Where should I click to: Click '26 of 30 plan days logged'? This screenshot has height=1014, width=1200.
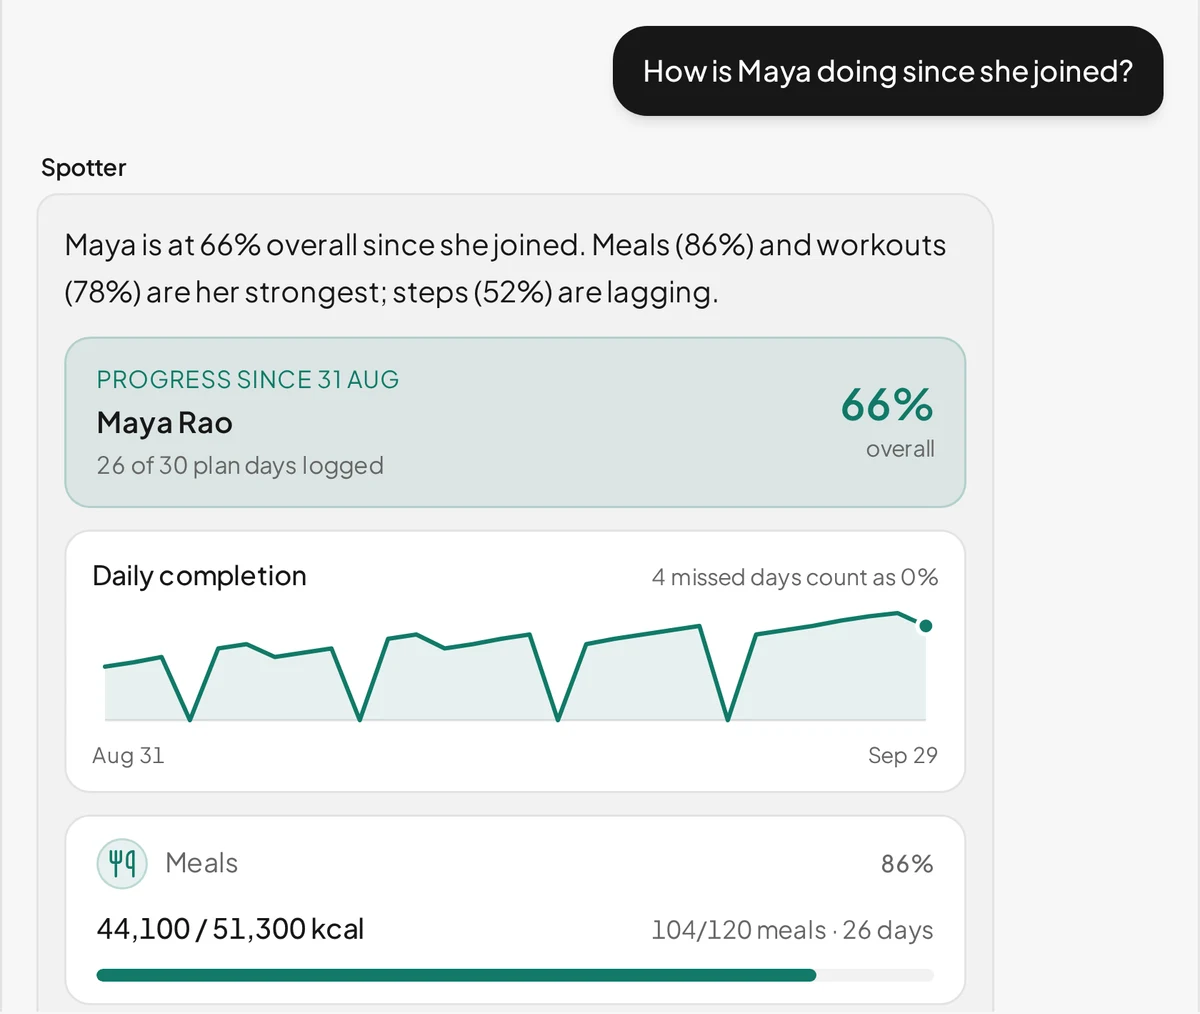click(x=240, y=466)
